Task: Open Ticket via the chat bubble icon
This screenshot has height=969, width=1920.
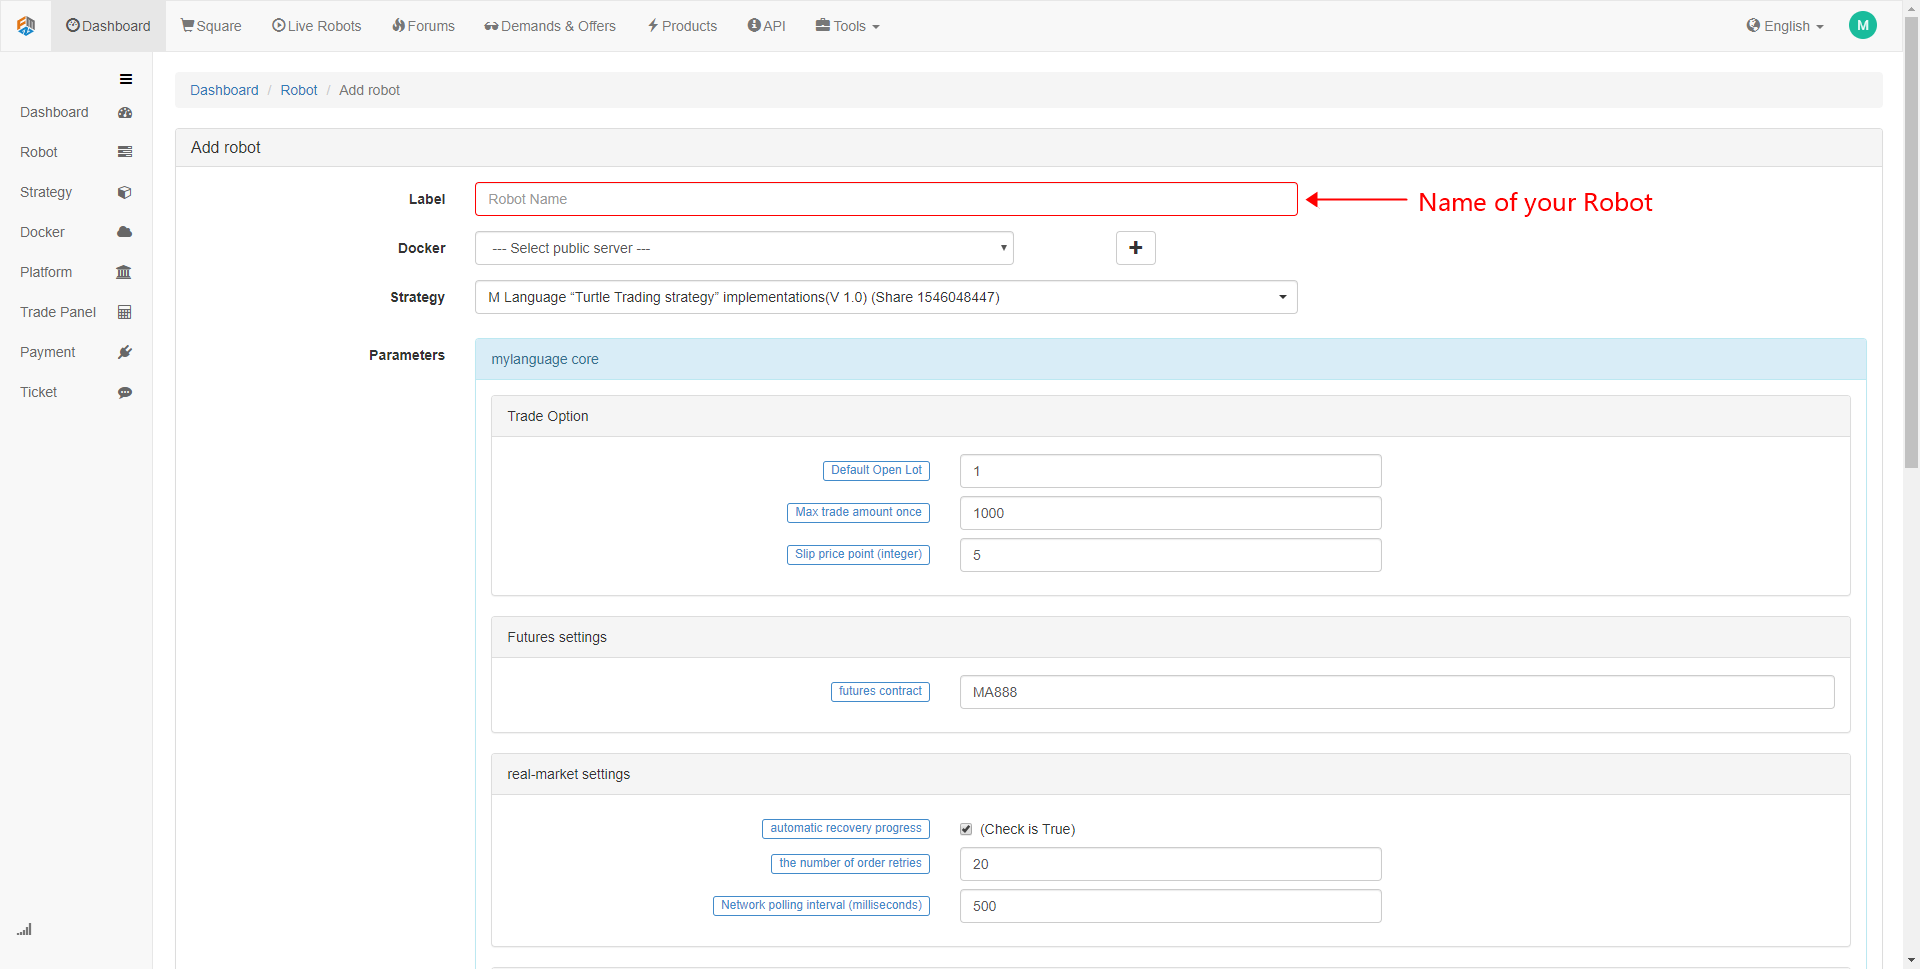Action: coord(125,392)
